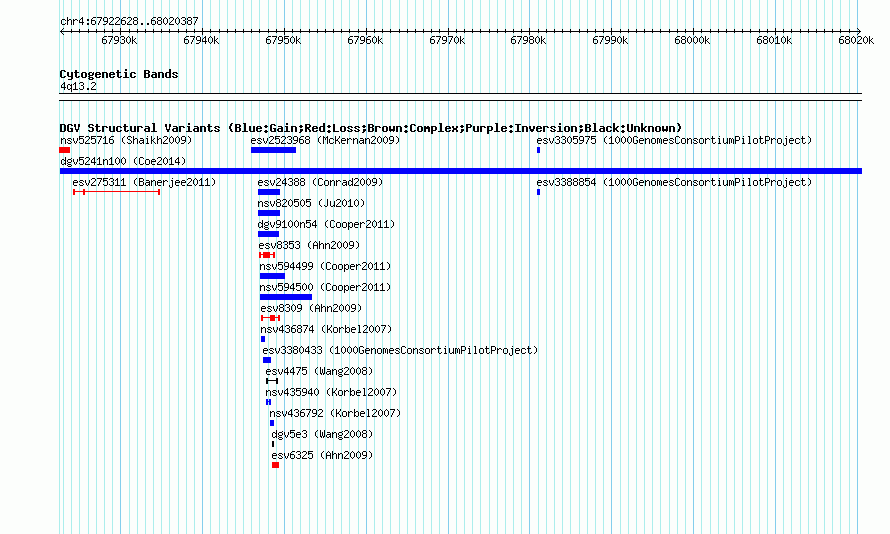This screenshot has height=534, width=890.
Task: Click the 67930k ruler position
Action: pos(119,40)
